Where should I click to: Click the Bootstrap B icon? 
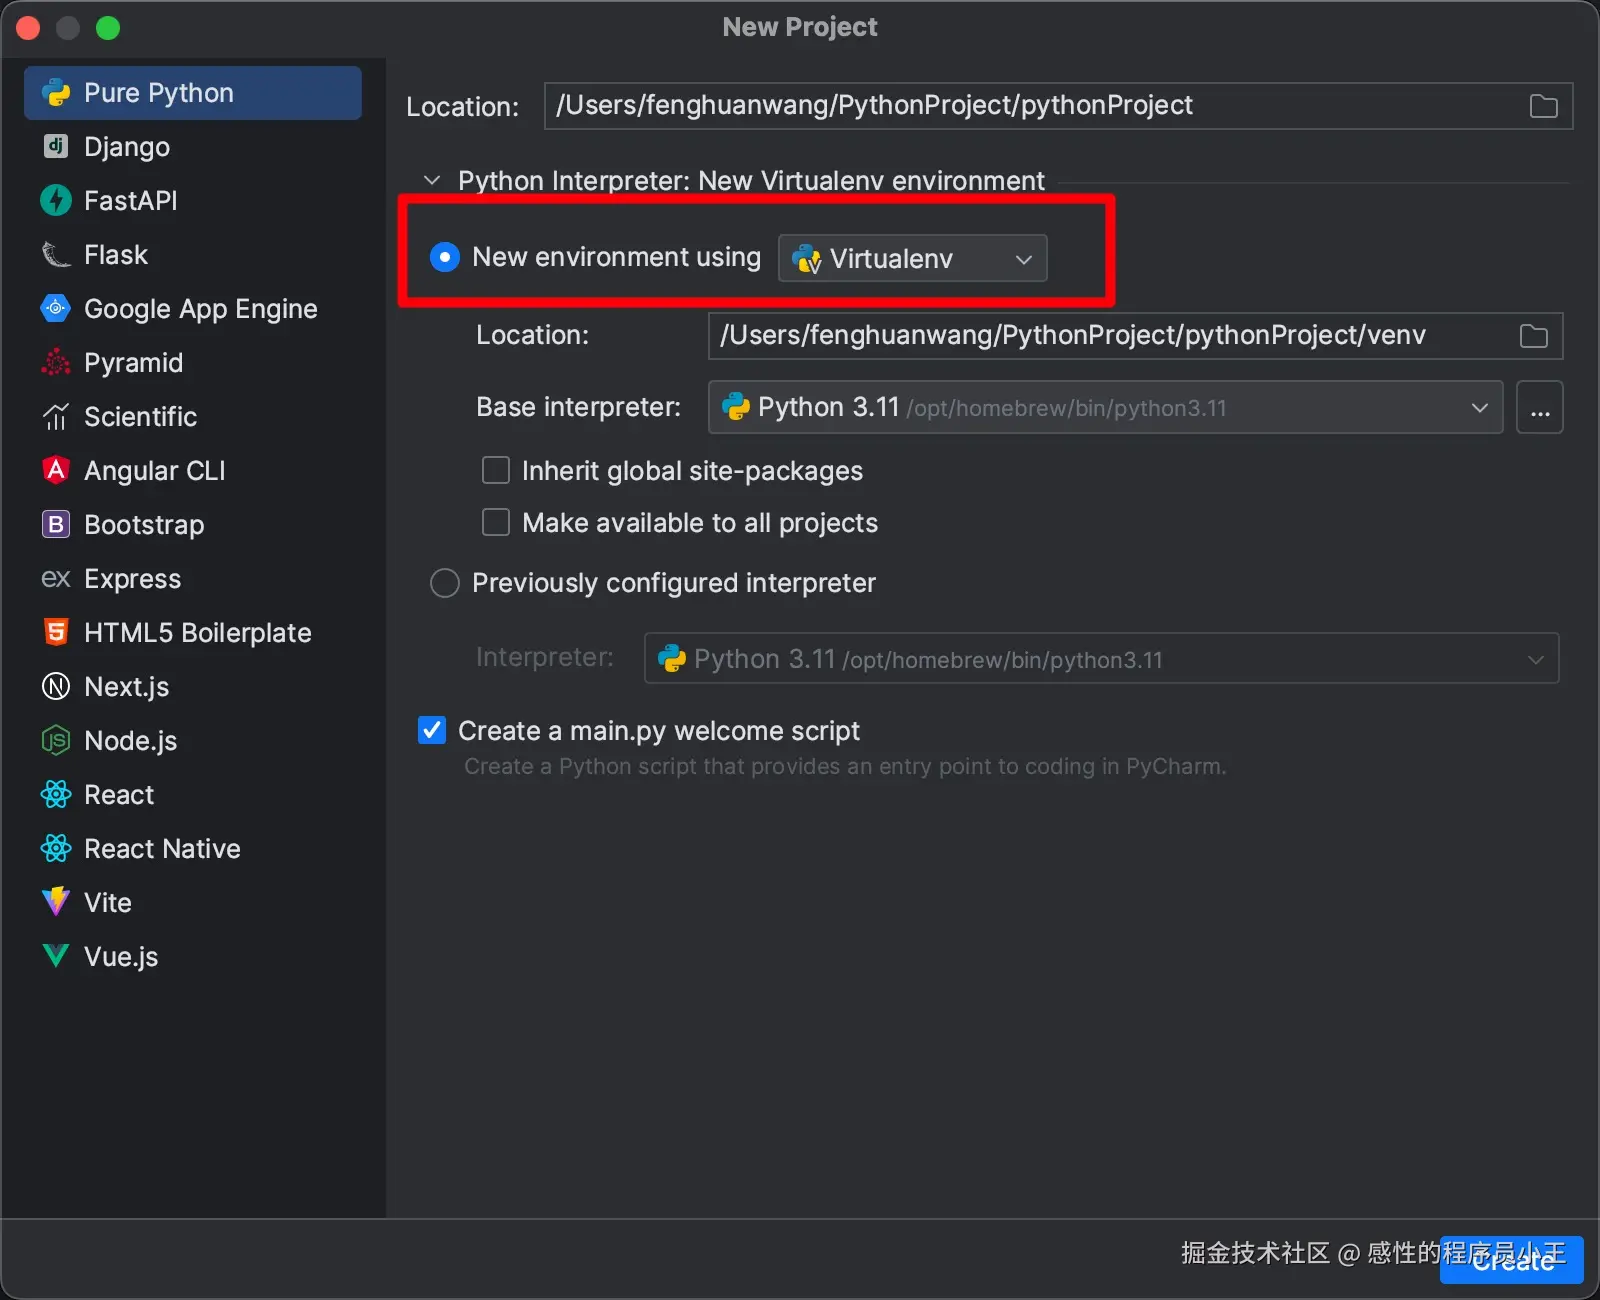[56, 524]
